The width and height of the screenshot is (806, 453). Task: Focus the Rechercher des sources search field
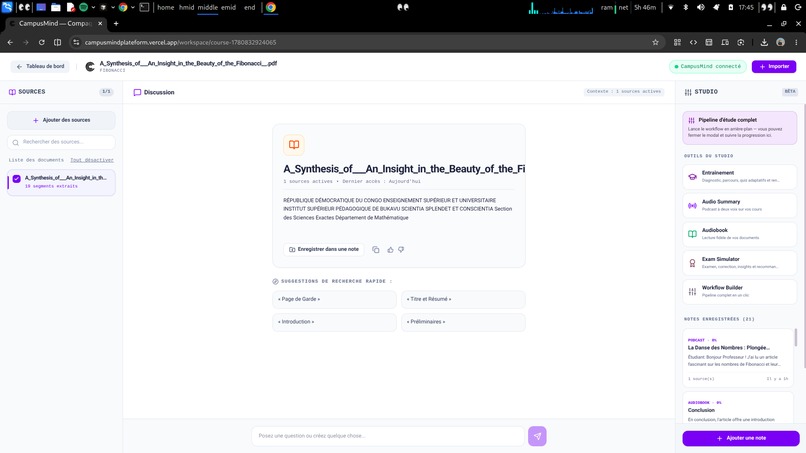tap(61, 142)
